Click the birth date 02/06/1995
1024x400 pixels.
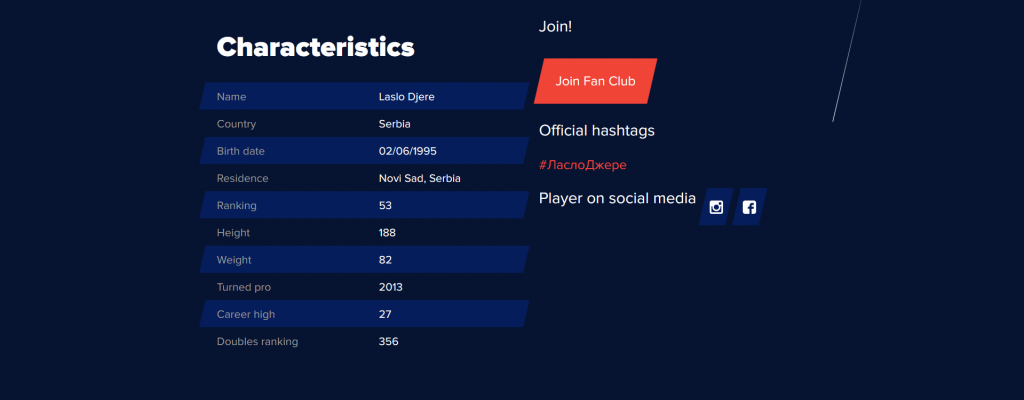pos(408,151)
